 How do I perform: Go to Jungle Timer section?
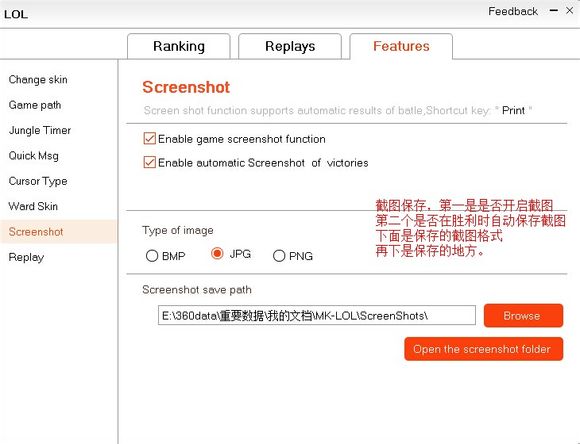pyautogui.click(x=40, y=130)
